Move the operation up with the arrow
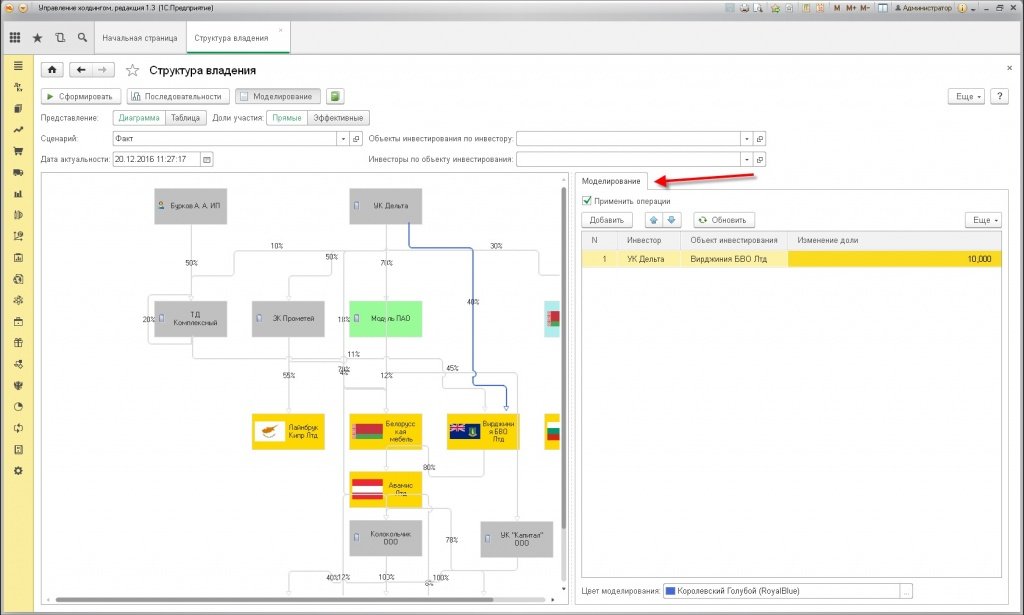 [x=654, y=220]
